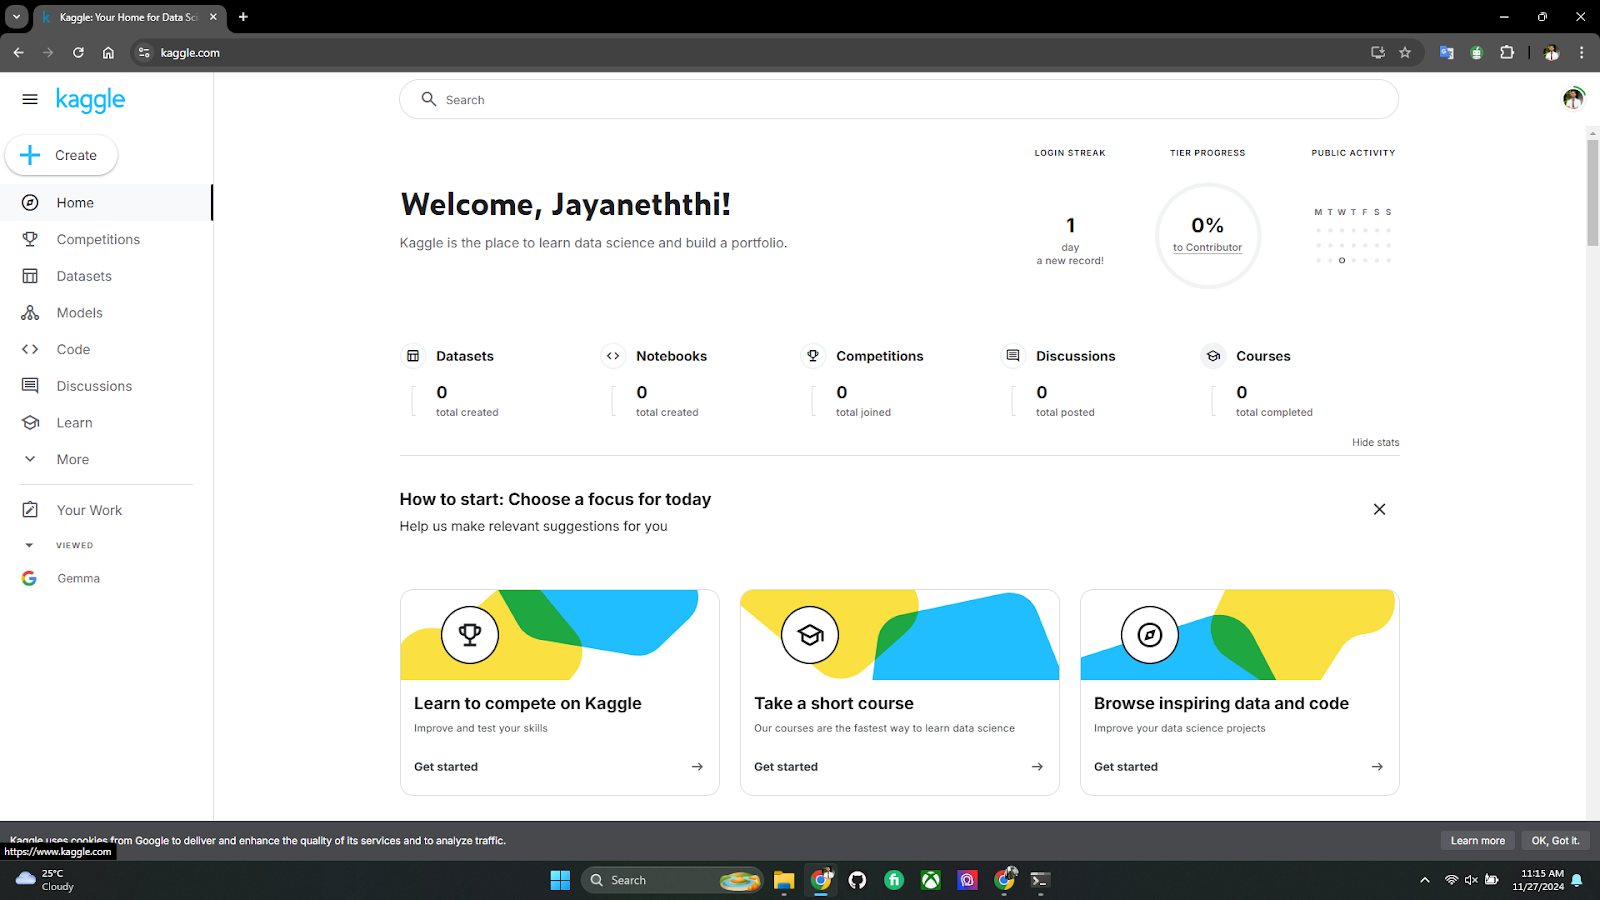Screen dimensions: 1600x900
Task: Click the Create button
Action: [61, 155]
